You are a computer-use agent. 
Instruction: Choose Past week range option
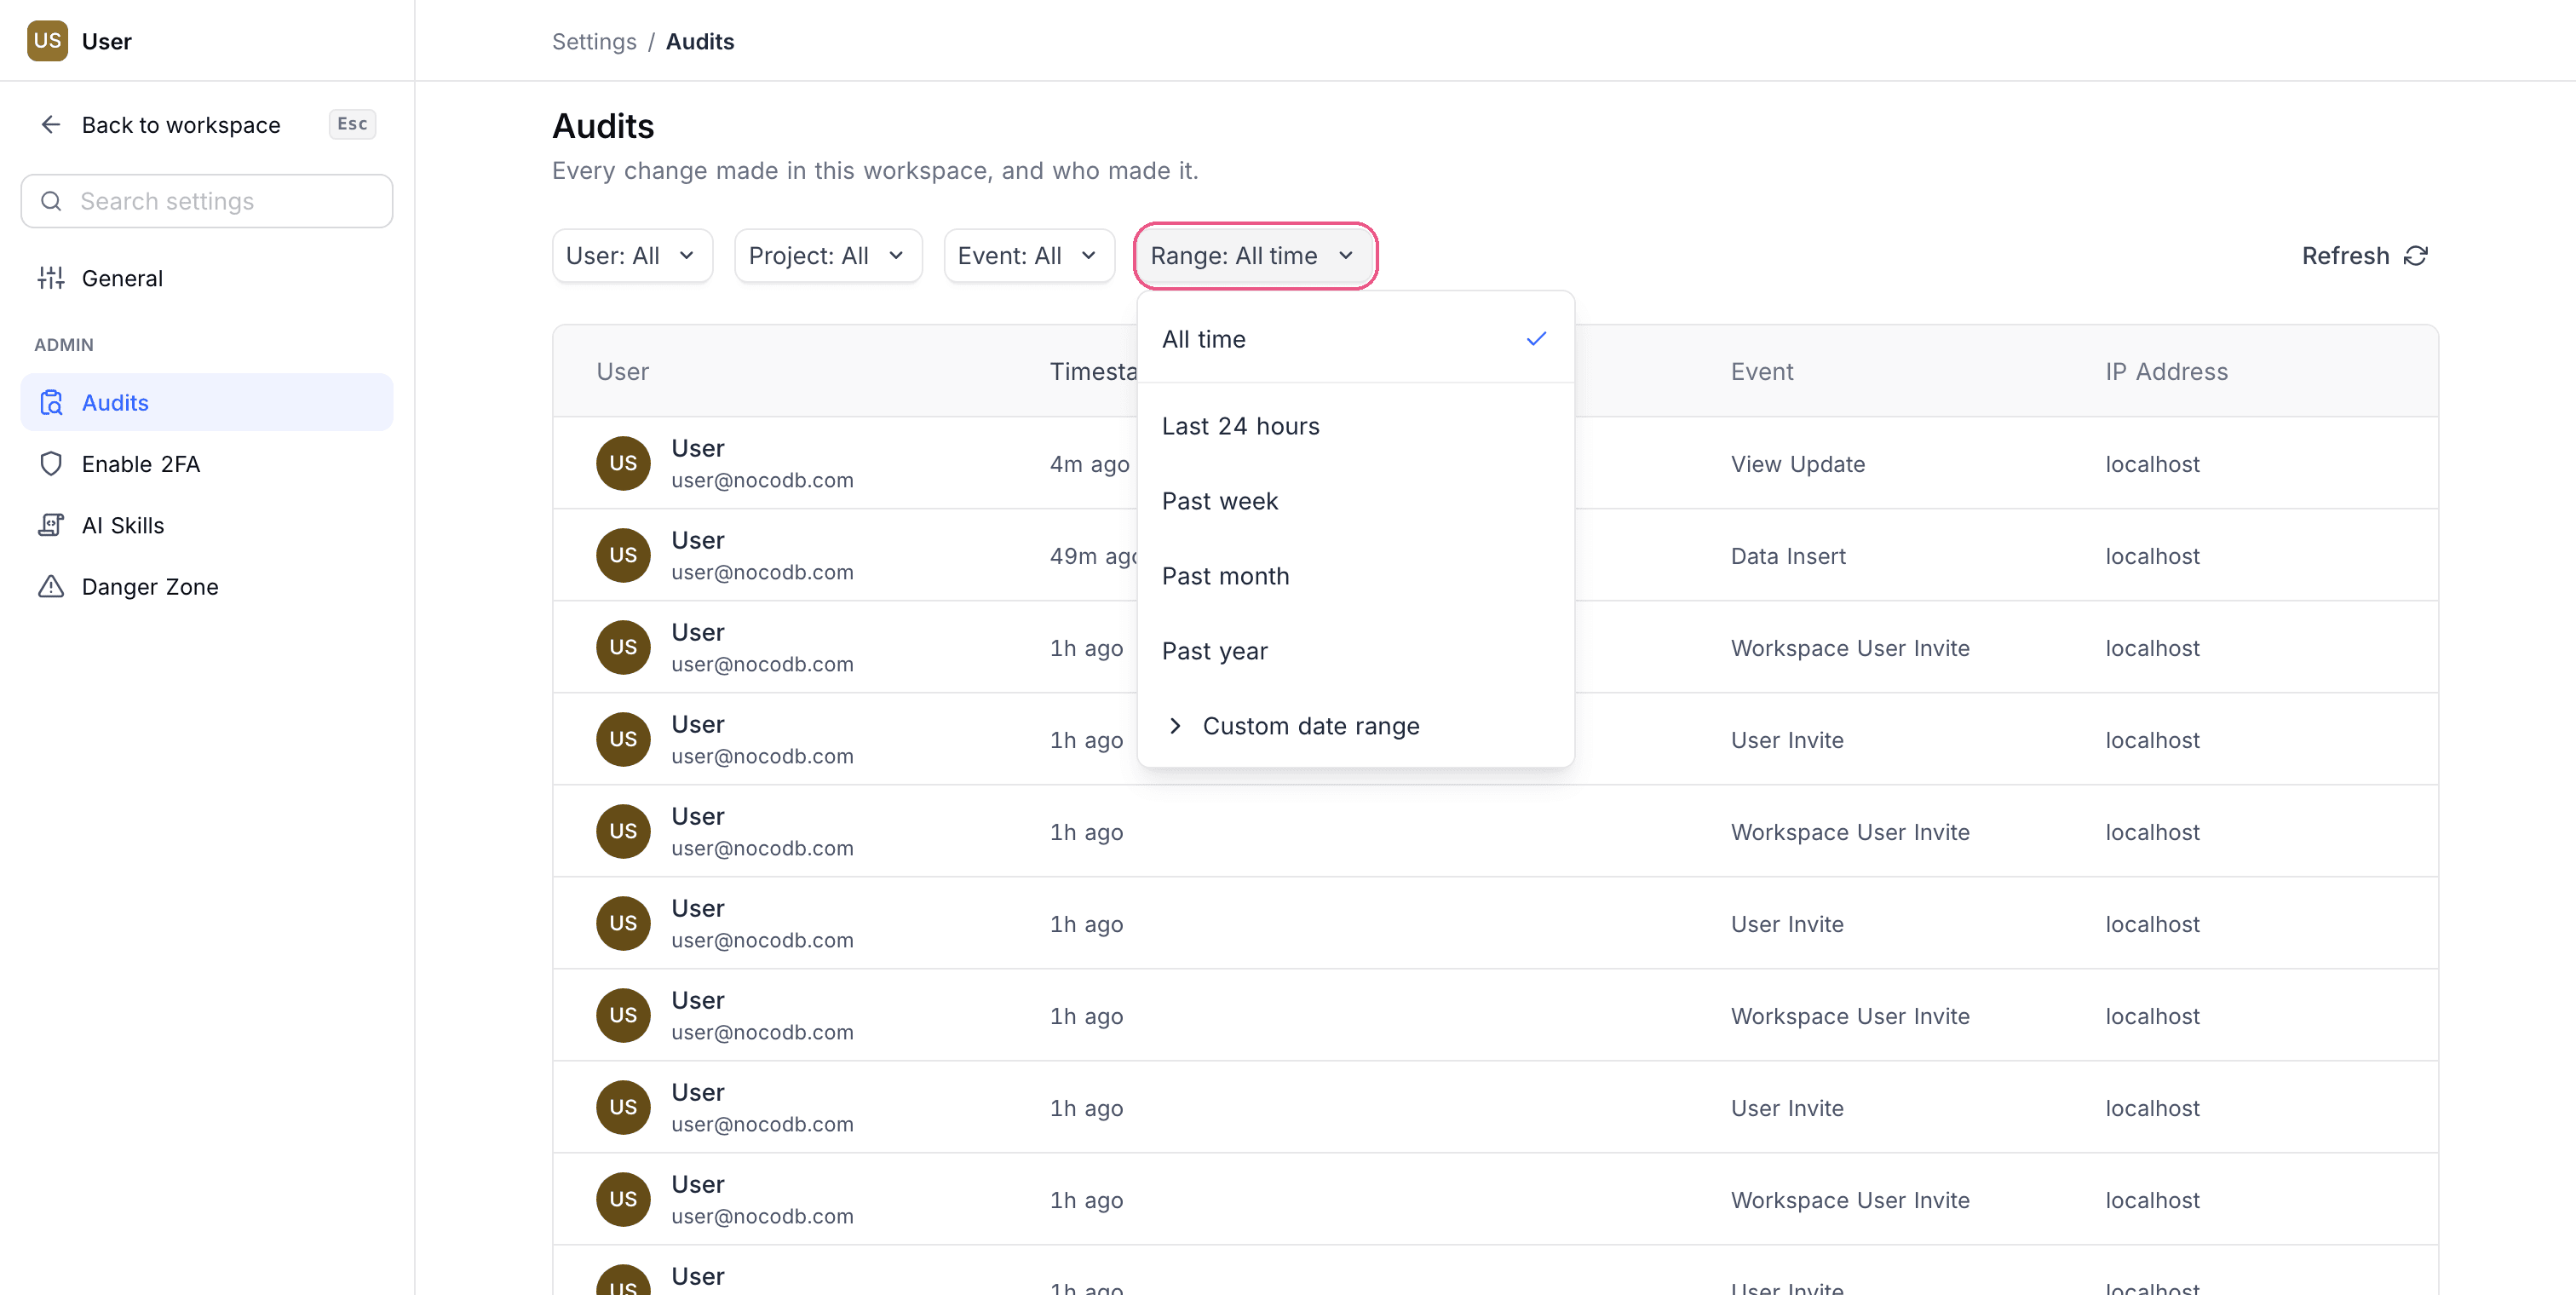[1355, 501]
